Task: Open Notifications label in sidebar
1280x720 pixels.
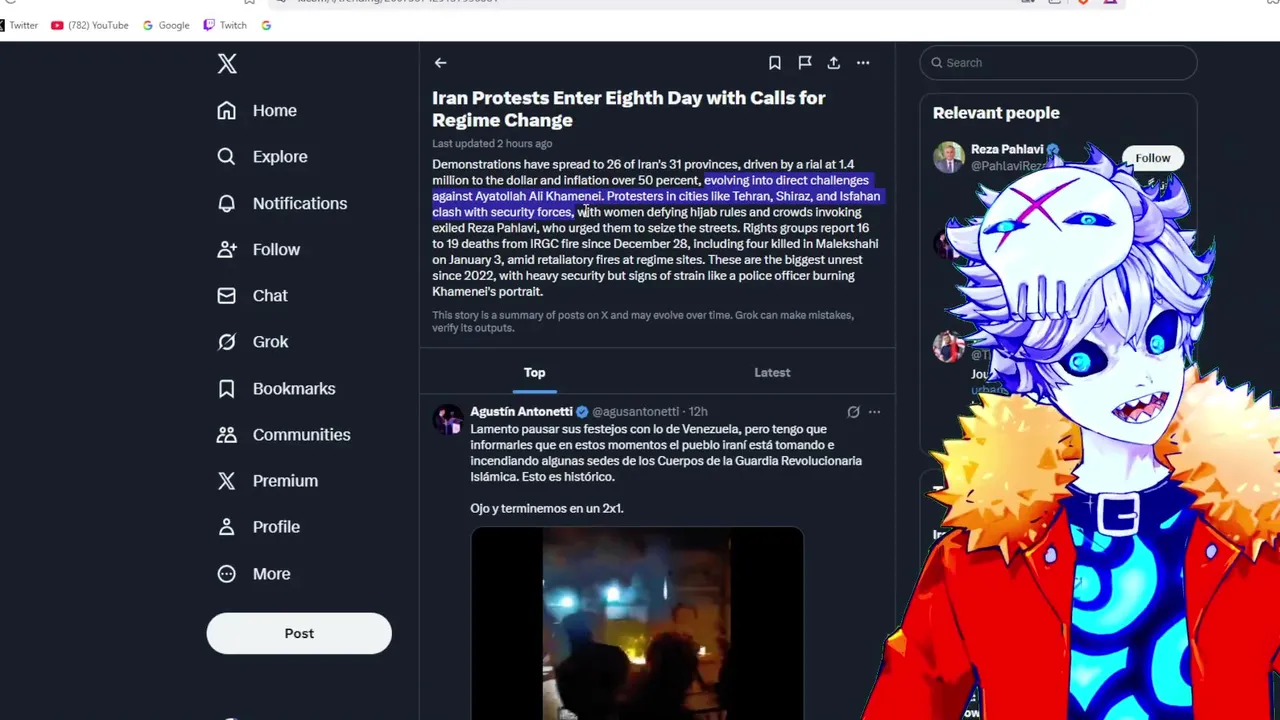Action: click(300, 203)
